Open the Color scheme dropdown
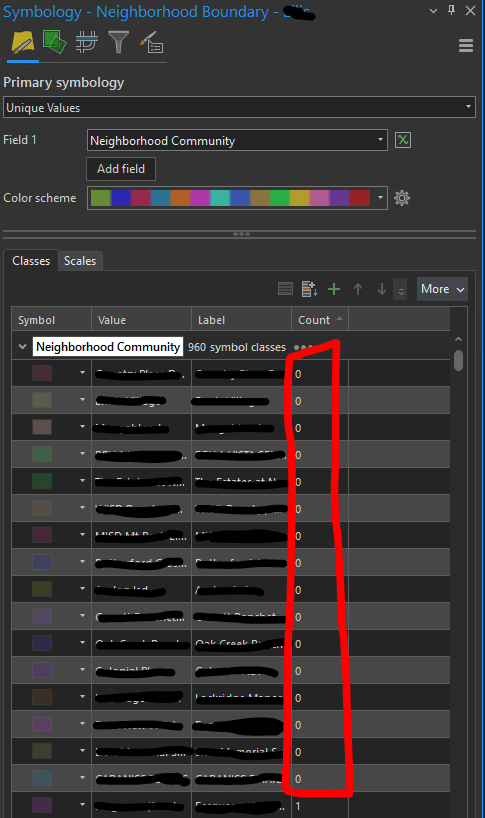Screen dimensions: 485x818 (237, 198)
